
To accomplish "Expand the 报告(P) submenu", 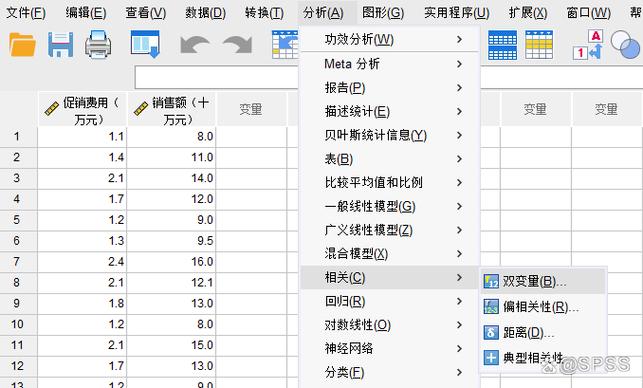I will click(390, 88).
